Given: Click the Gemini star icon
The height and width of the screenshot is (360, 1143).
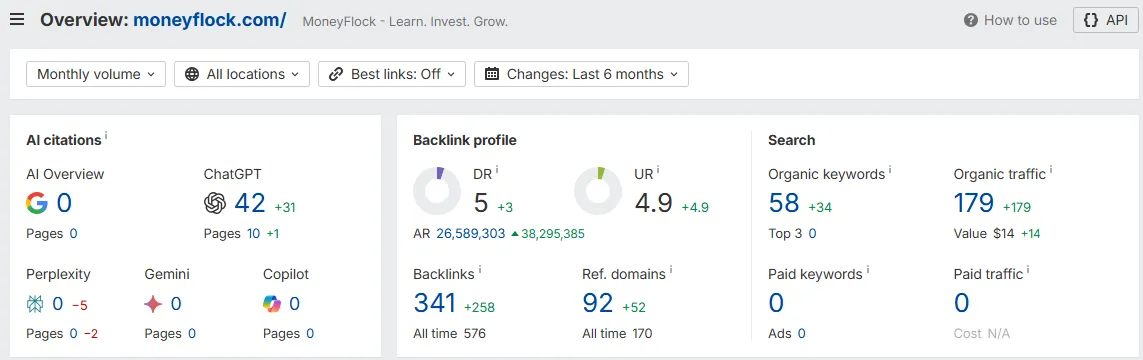Looking at the screenshot, I should (153, 304).
